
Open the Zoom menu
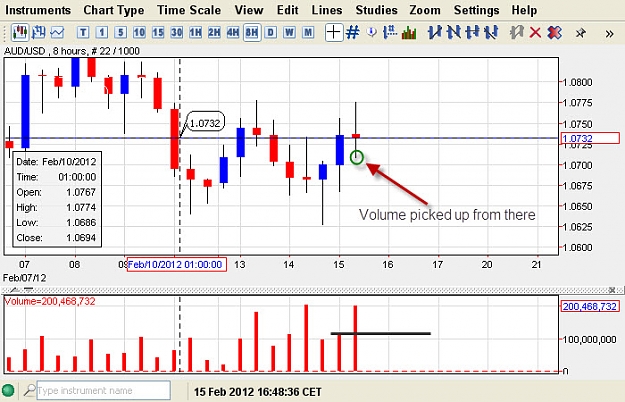[x=425, y=10]
